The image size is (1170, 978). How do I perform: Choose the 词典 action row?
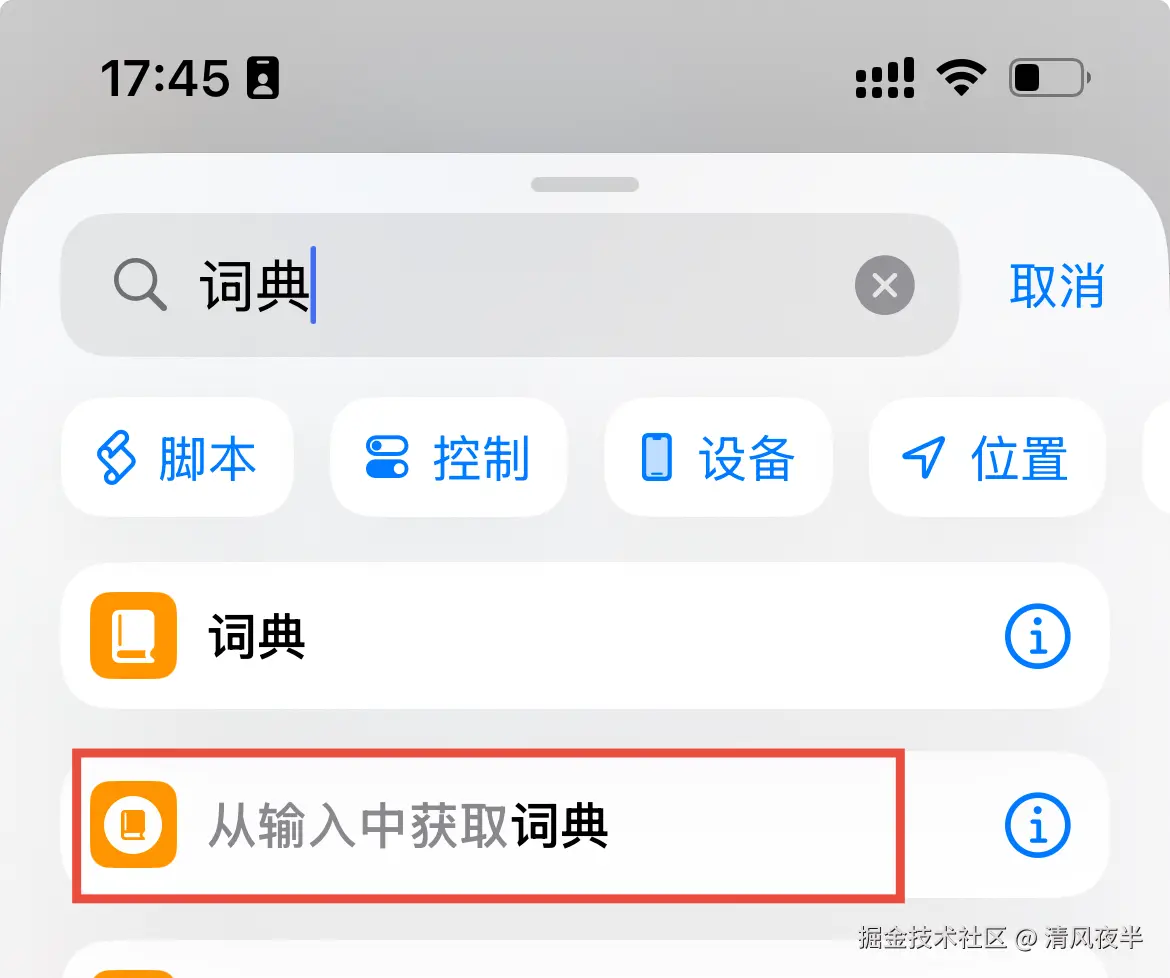585,636
